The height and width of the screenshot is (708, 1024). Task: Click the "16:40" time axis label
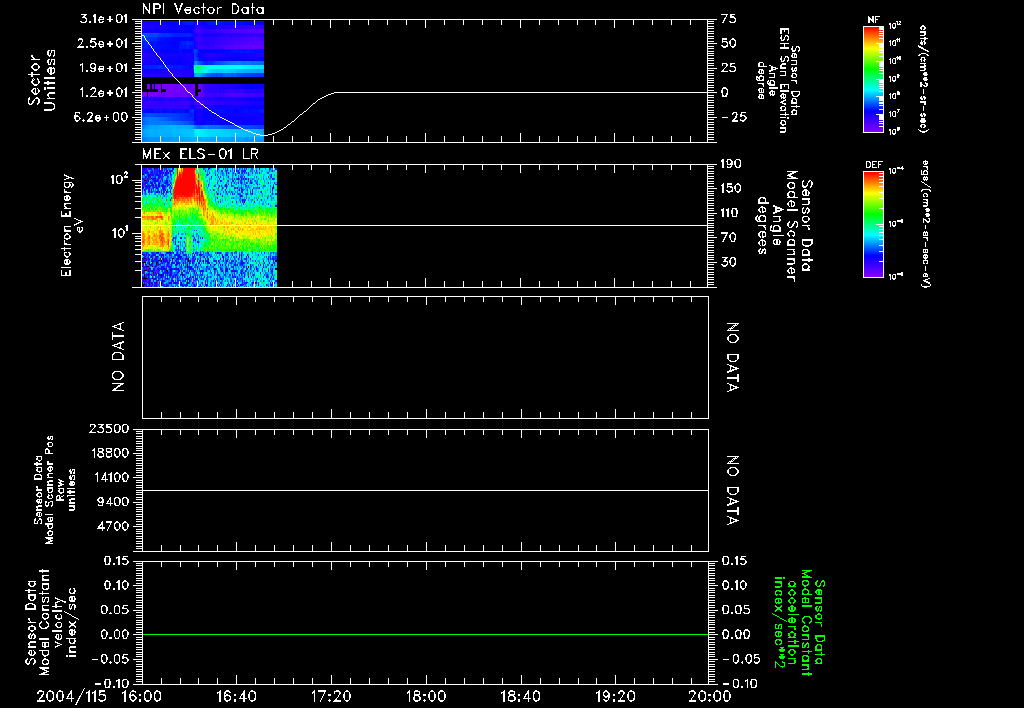(x=236, y=697)
